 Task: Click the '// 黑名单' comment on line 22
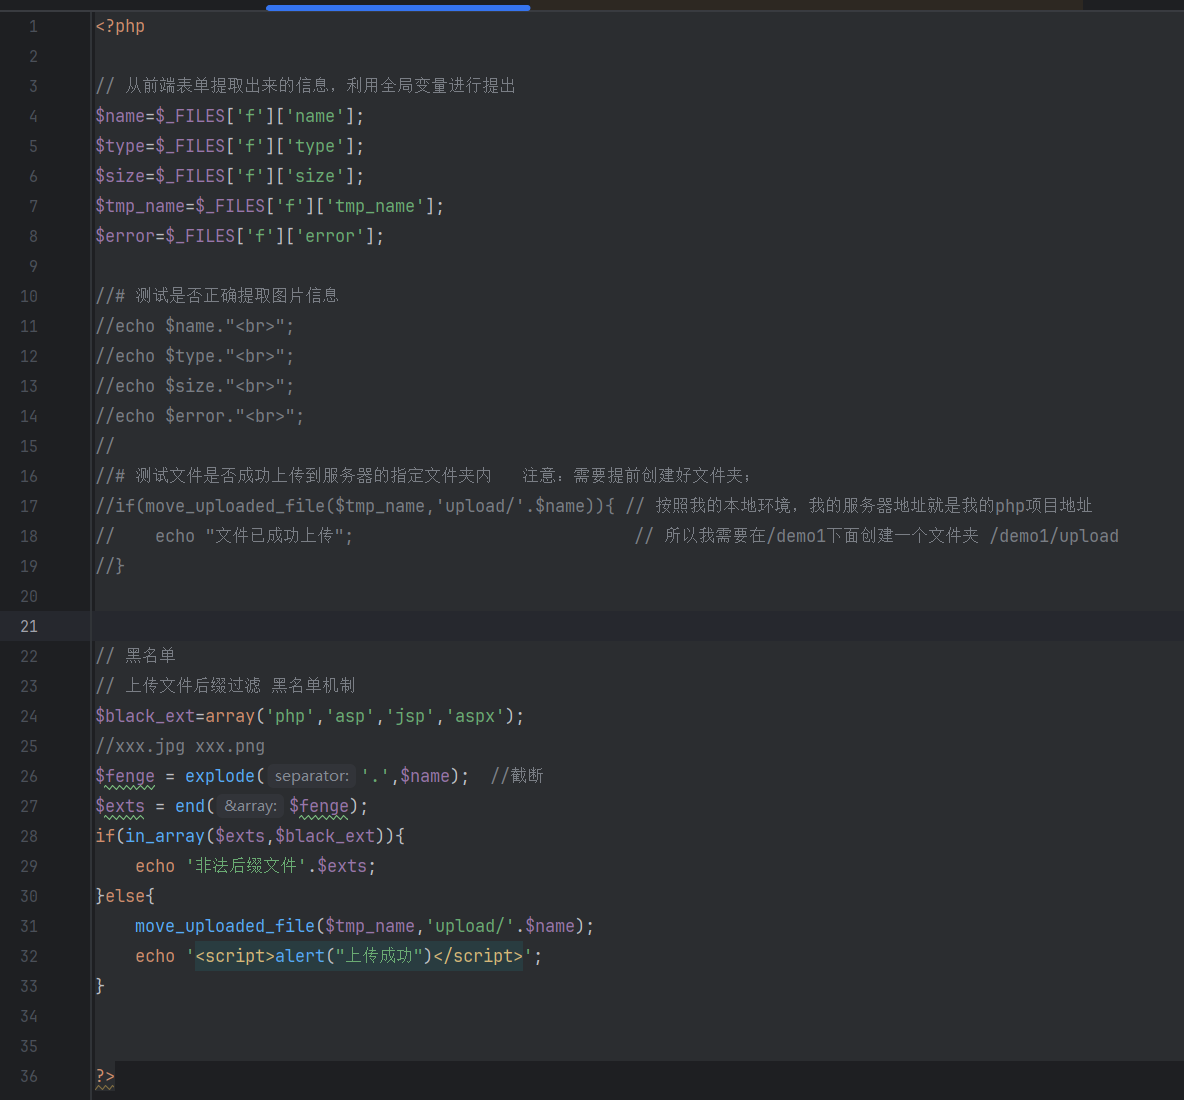tap(136, 656)
